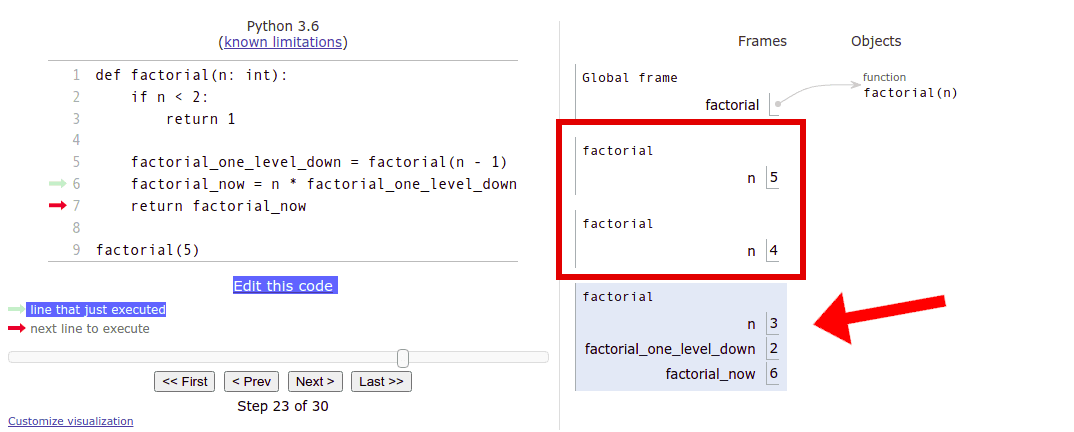Click the execution step slider handle

(402, 358)
